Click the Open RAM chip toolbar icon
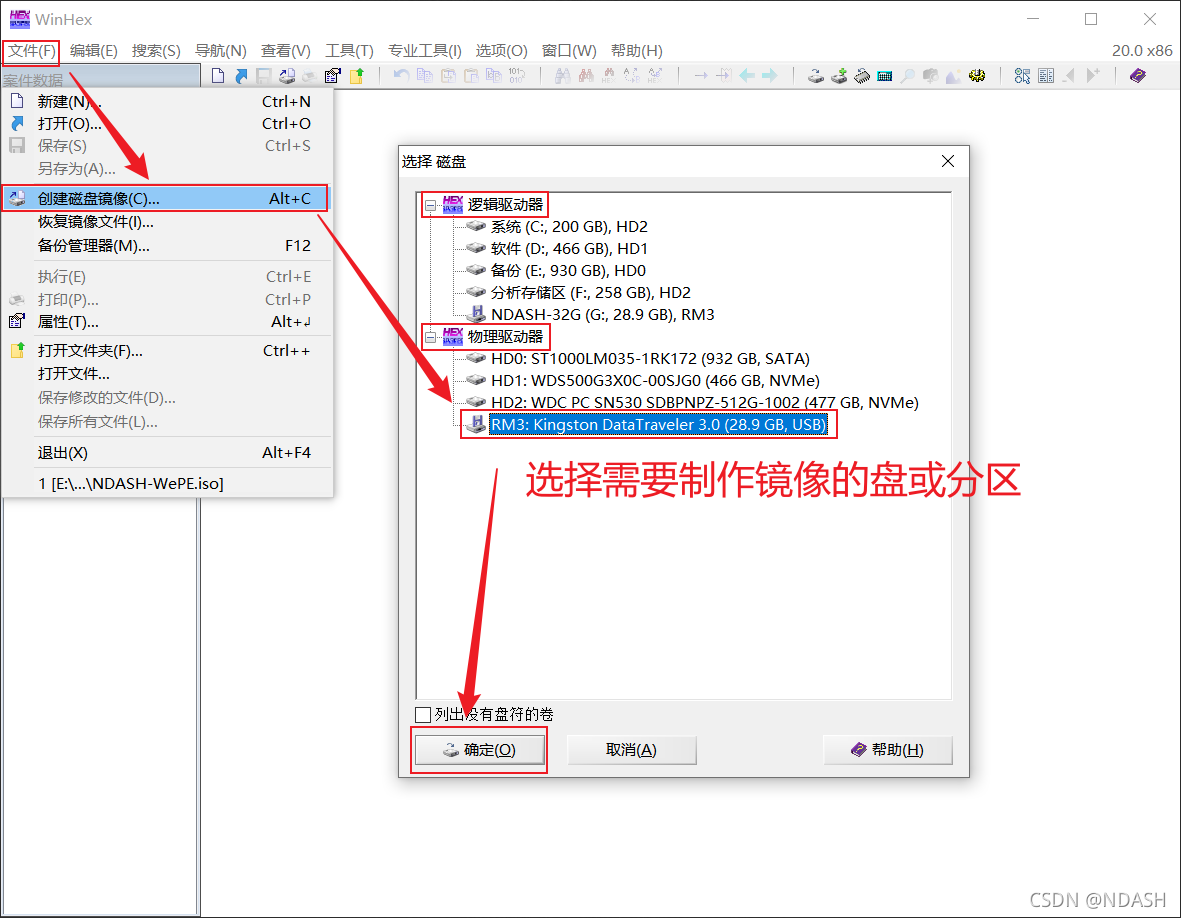Image resolution: width=1181 pixels, height=918 pixels. point(862,75)
